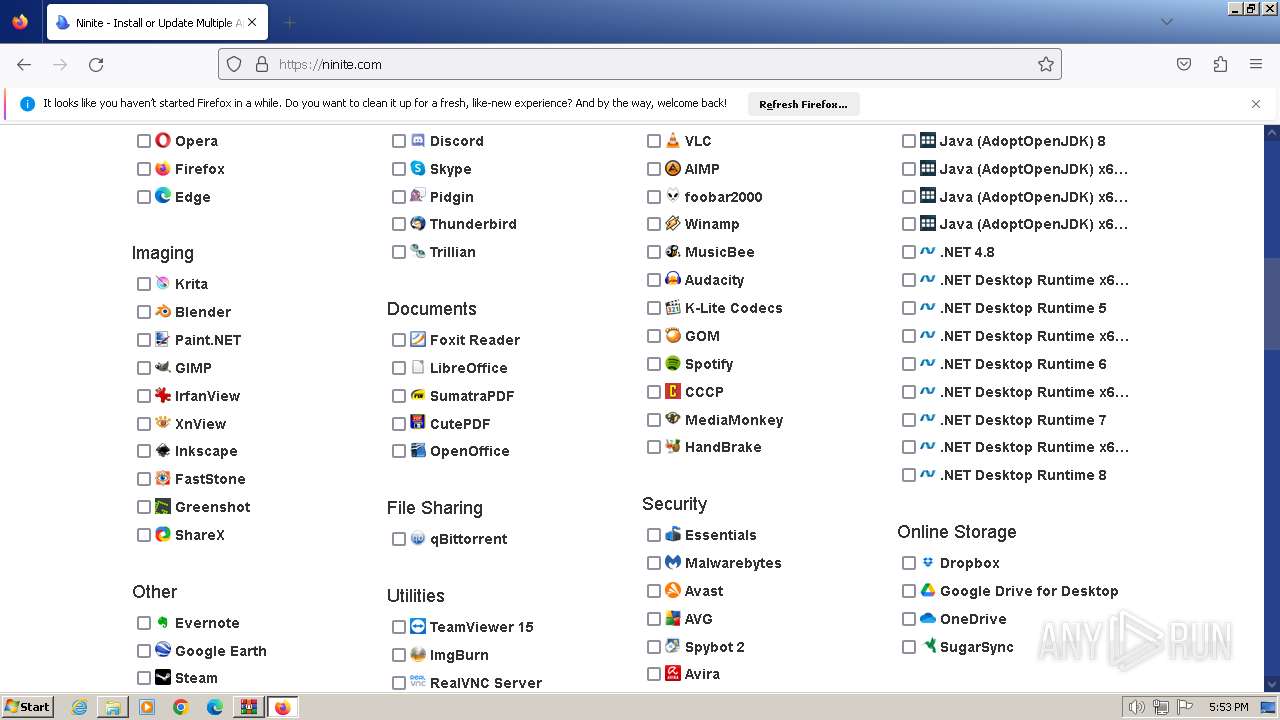The image size is (1280, 720).
Task: Reload the page using the refresh icon
Action: 96,64
